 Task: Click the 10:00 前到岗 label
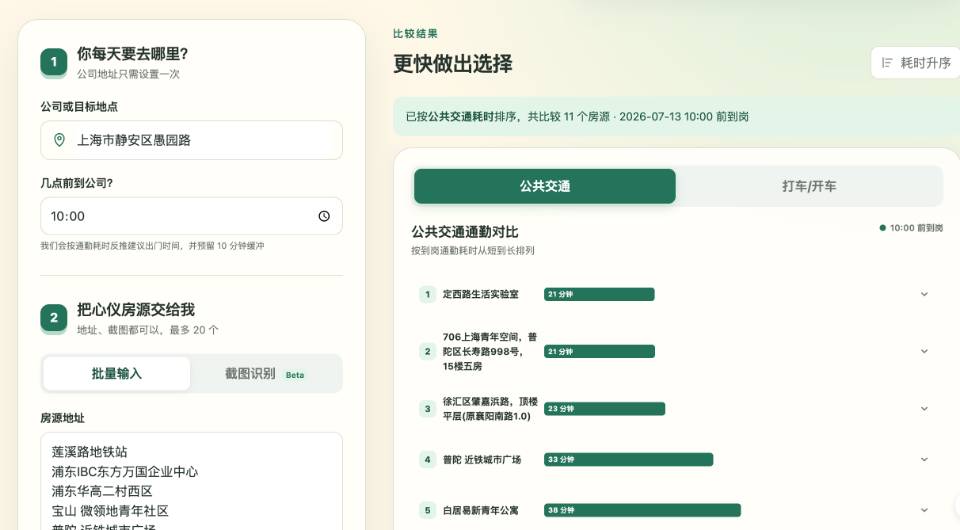[x=916, y=228]
